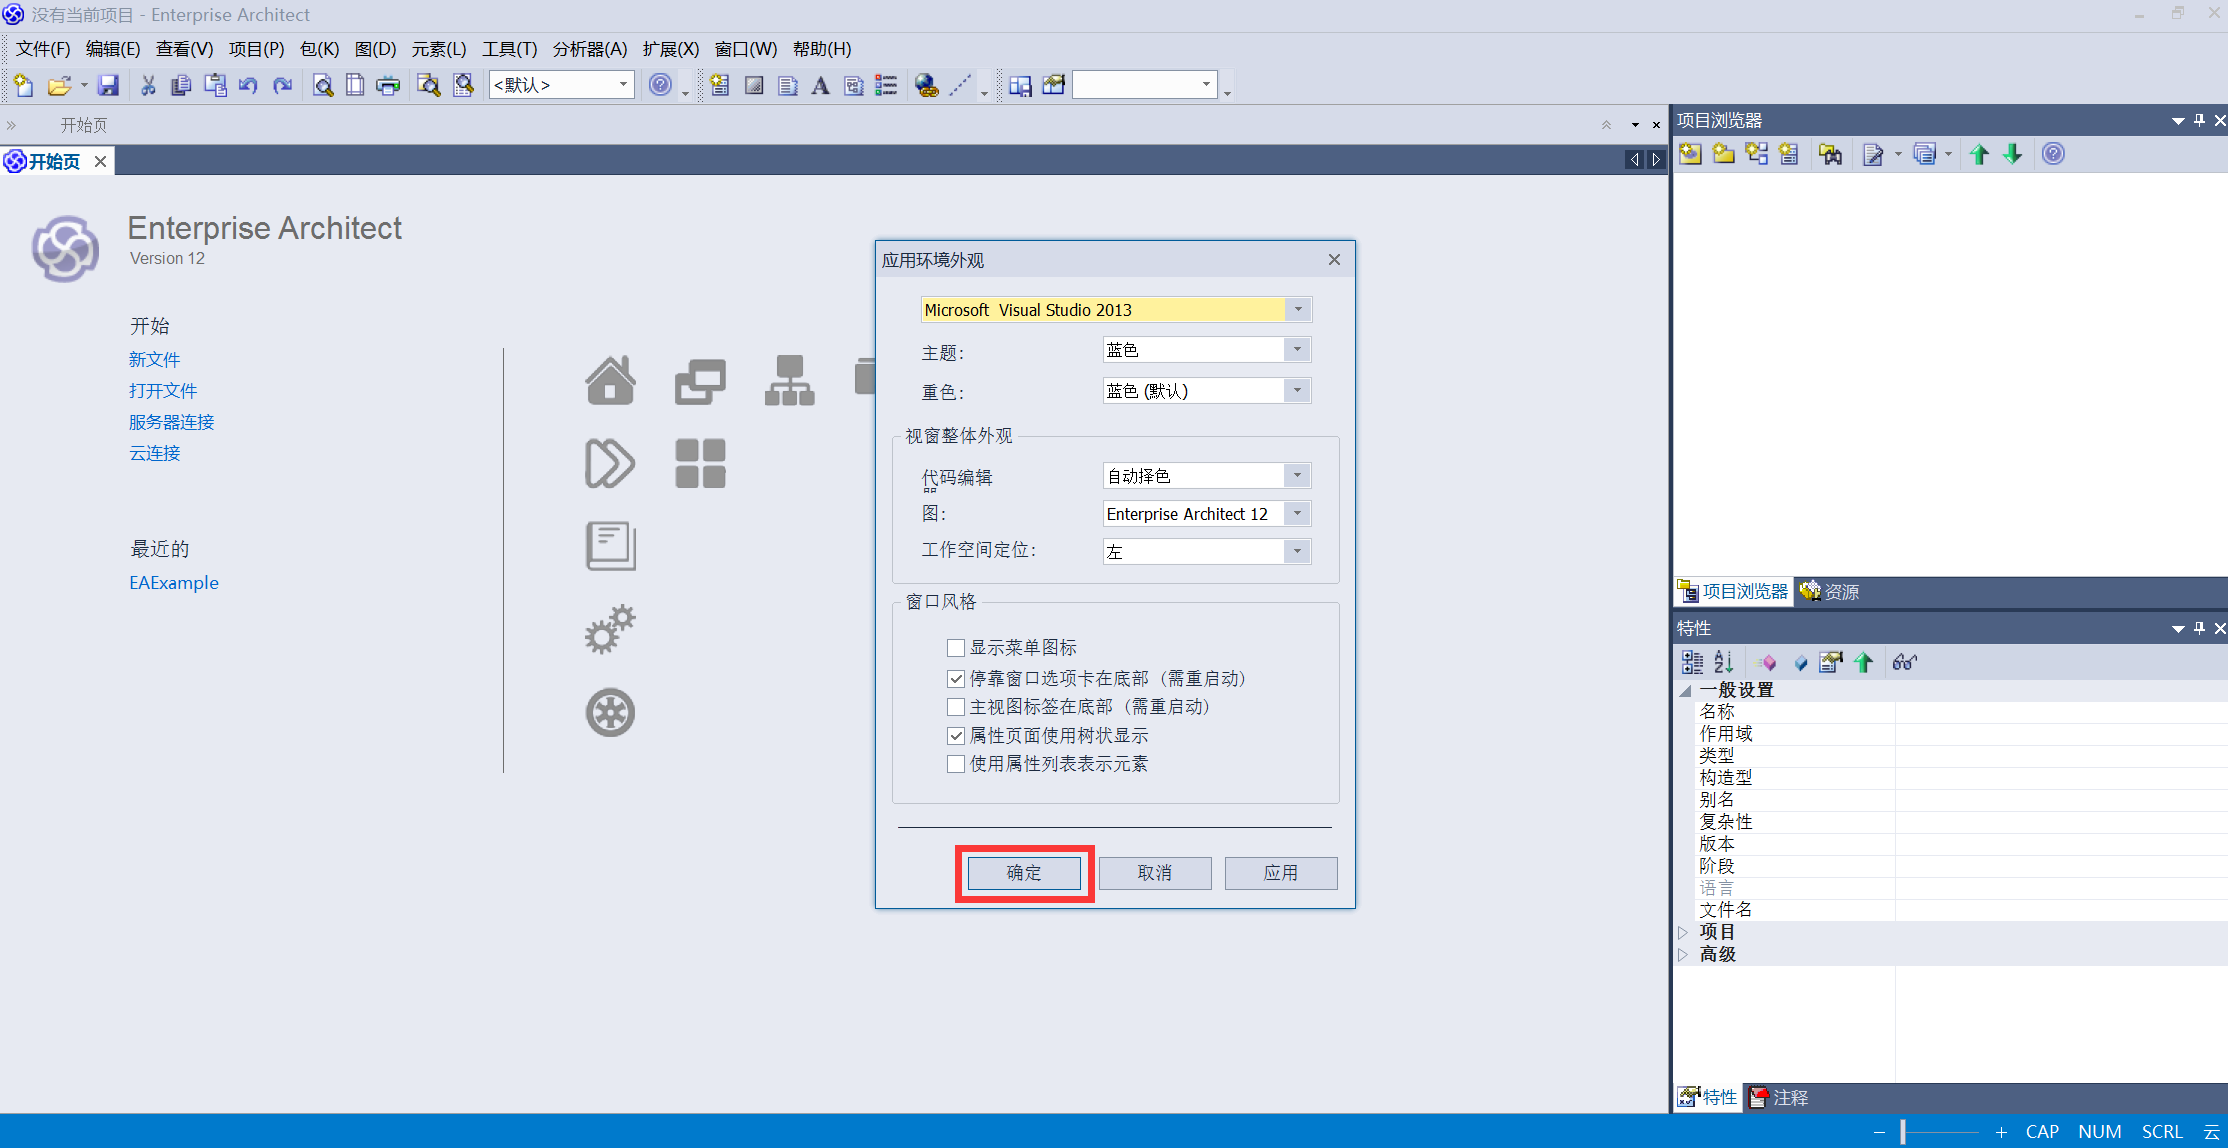Click the 打开文件 link
This screenshot has width=2228, height=1148.
point(163,390)
